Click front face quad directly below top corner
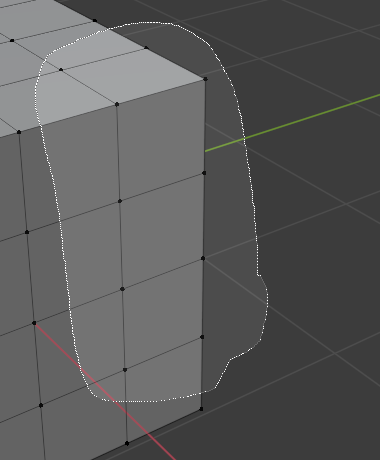 pos(161,140)
